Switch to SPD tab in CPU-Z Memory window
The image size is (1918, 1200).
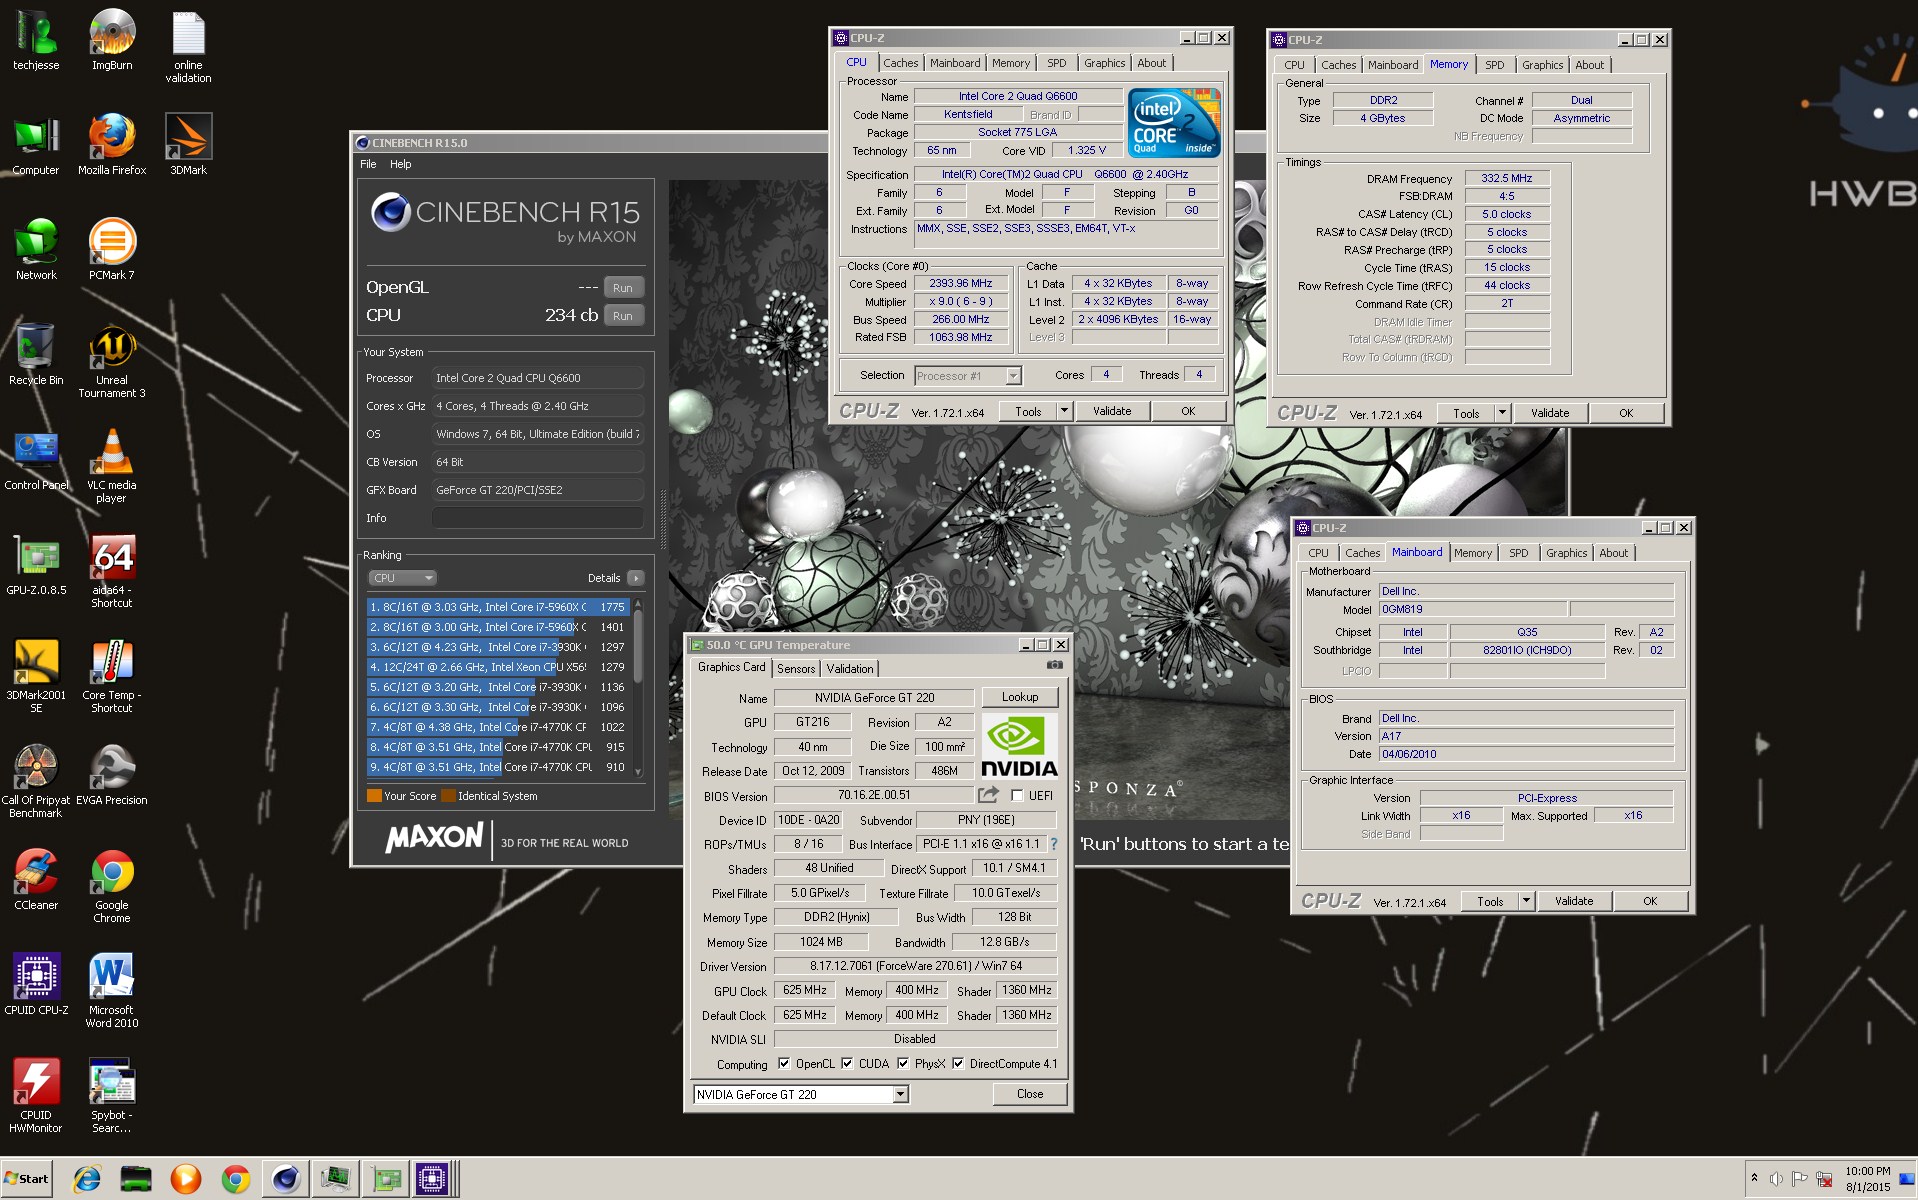point(1494,65)
